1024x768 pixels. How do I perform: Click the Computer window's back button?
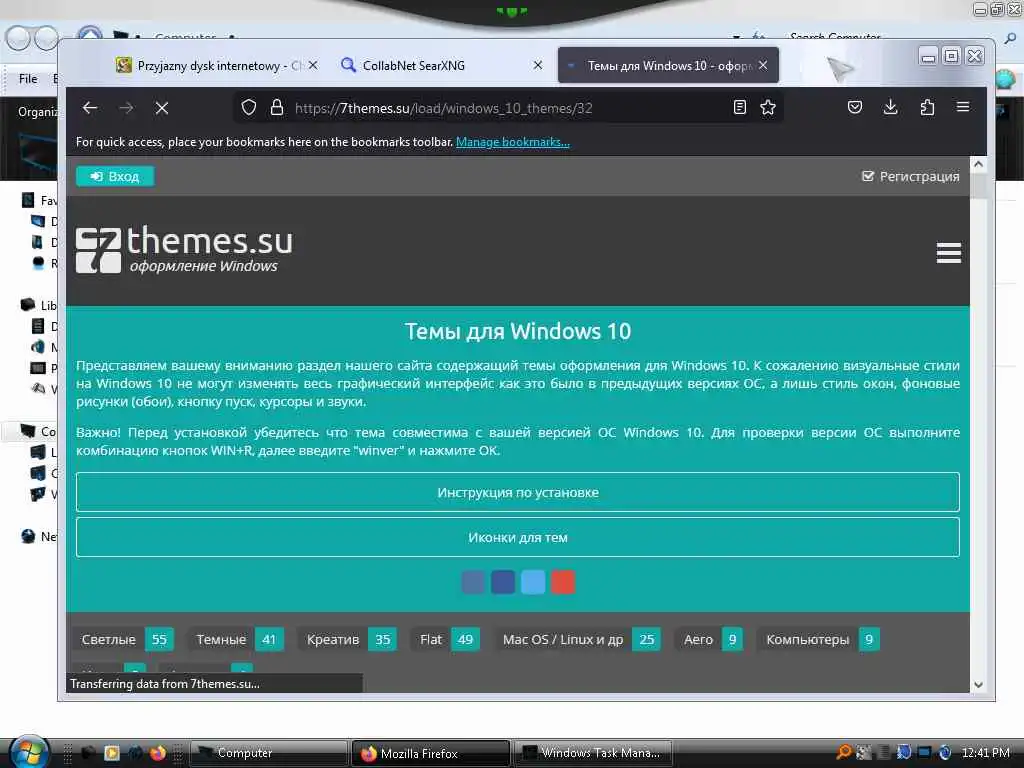point(18,38)
